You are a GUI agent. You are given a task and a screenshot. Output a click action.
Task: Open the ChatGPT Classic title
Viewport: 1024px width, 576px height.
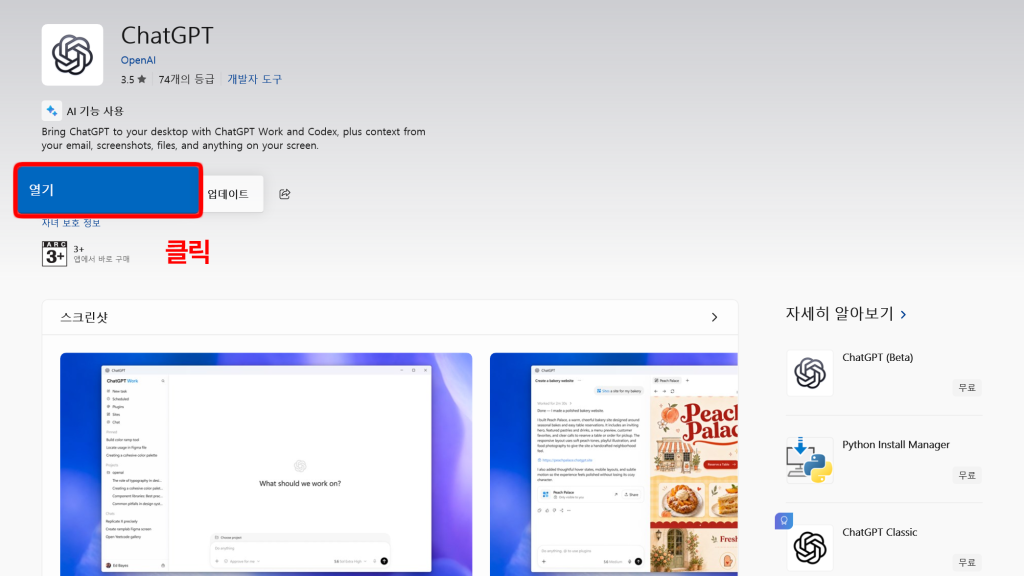click(x=880, y=532)
